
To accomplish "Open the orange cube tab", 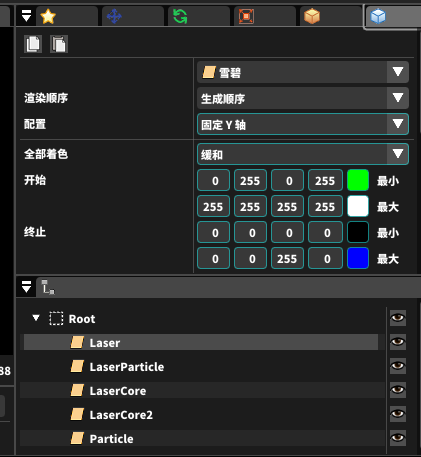I will 331,16.
